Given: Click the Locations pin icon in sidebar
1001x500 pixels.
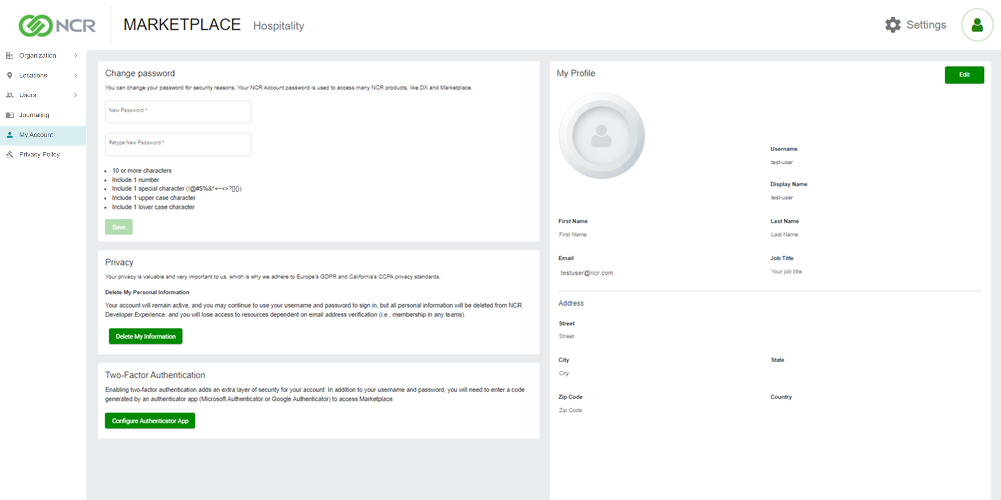Looking at the screenshot, I should click(10, 75).
